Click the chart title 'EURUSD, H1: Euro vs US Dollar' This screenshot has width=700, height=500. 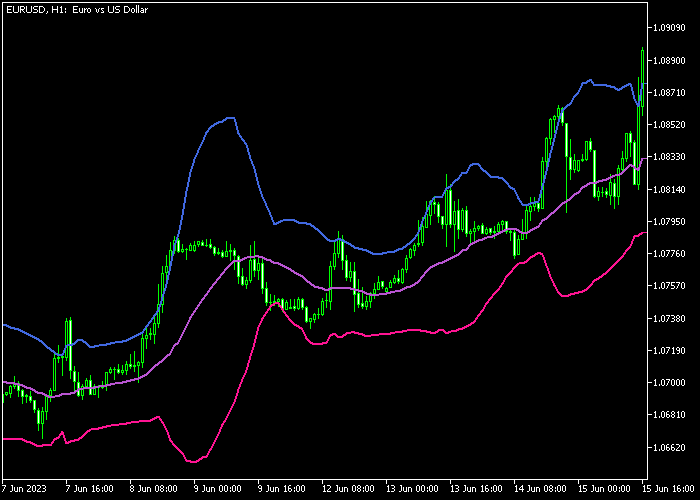point(77,9)
